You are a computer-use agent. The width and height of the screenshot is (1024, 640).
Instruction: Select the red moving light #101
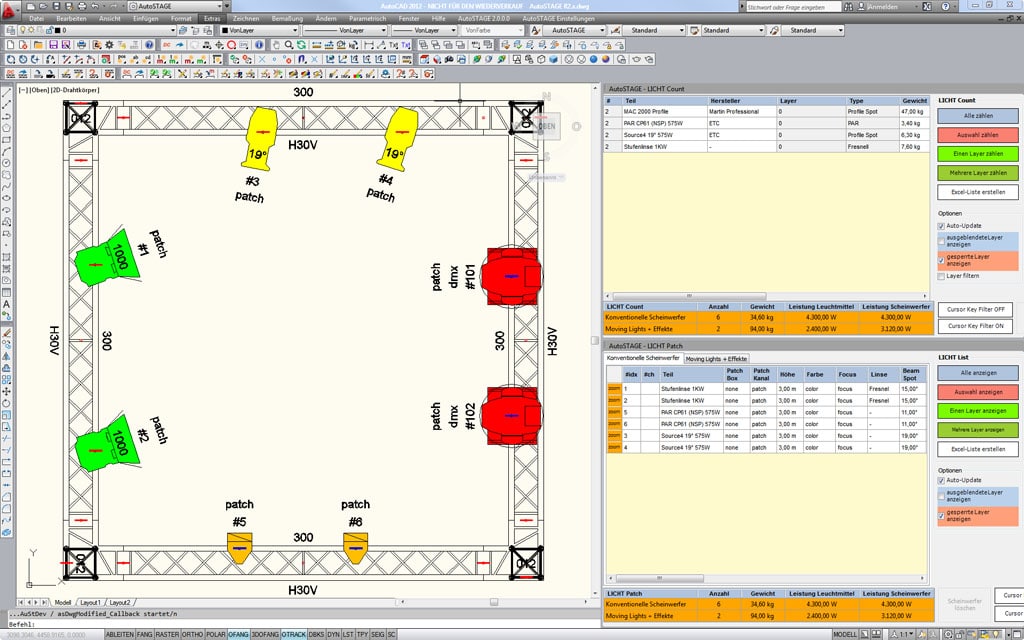(510, 274)
